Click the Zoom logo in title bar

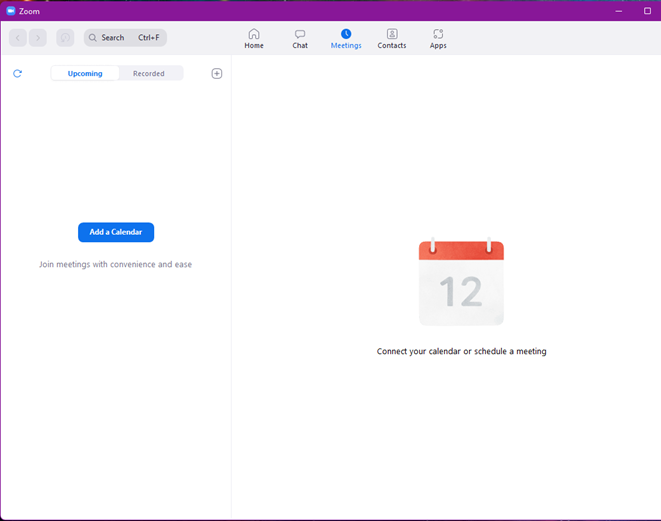pyautogui.click(x=11, y=11)
